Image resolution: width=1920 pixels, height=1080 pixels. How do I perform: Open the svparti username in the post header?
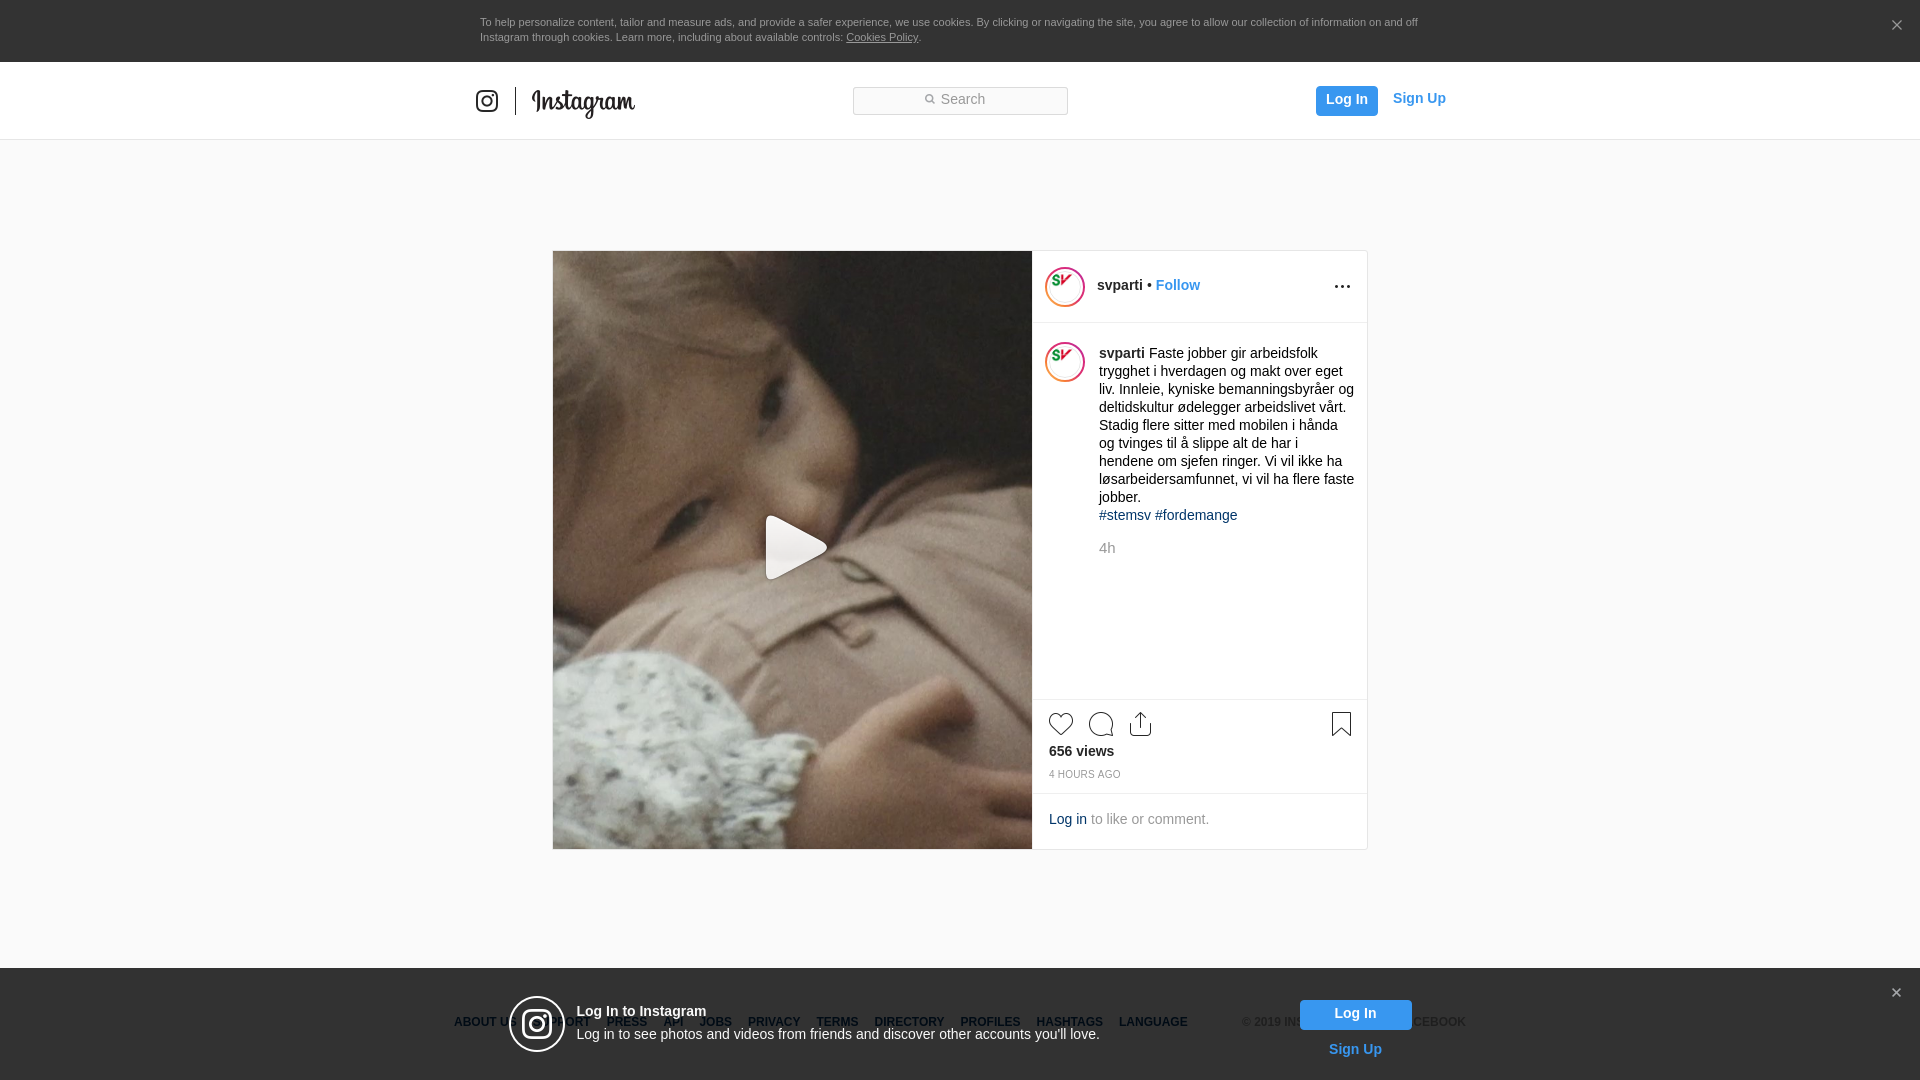pos(1119,285)
